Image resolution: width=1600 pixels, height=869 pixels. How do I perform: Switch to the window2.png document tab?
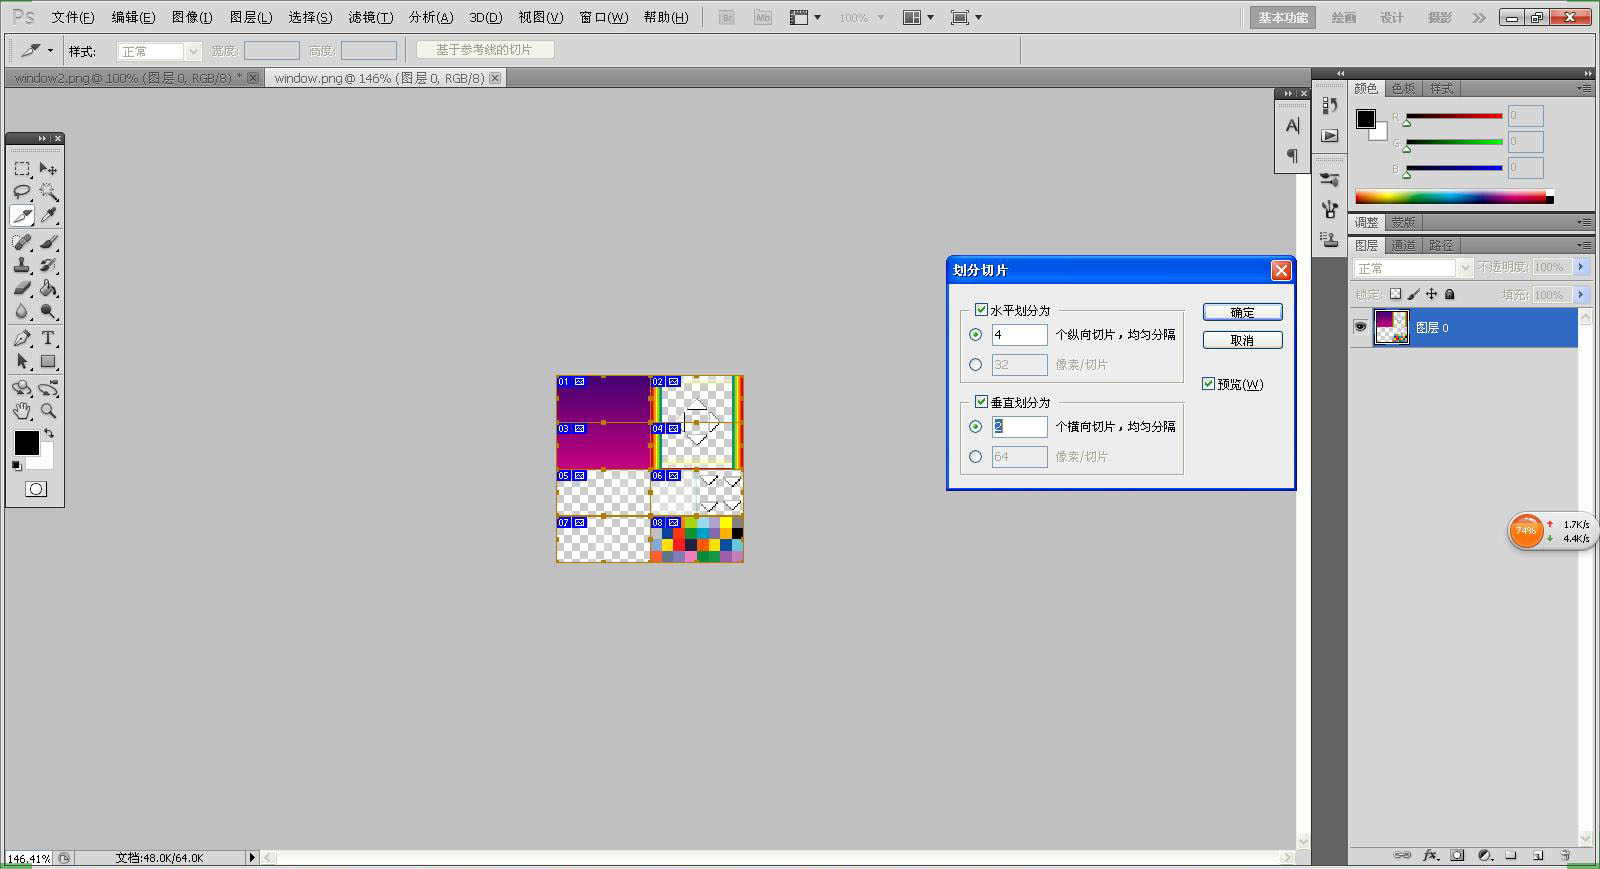pos(129,78)
